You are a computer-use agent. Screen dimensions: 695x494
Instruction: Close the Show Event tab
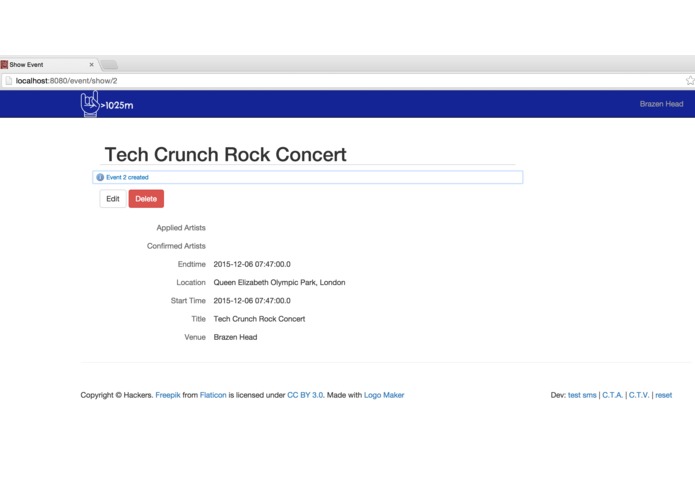[91, 65]
